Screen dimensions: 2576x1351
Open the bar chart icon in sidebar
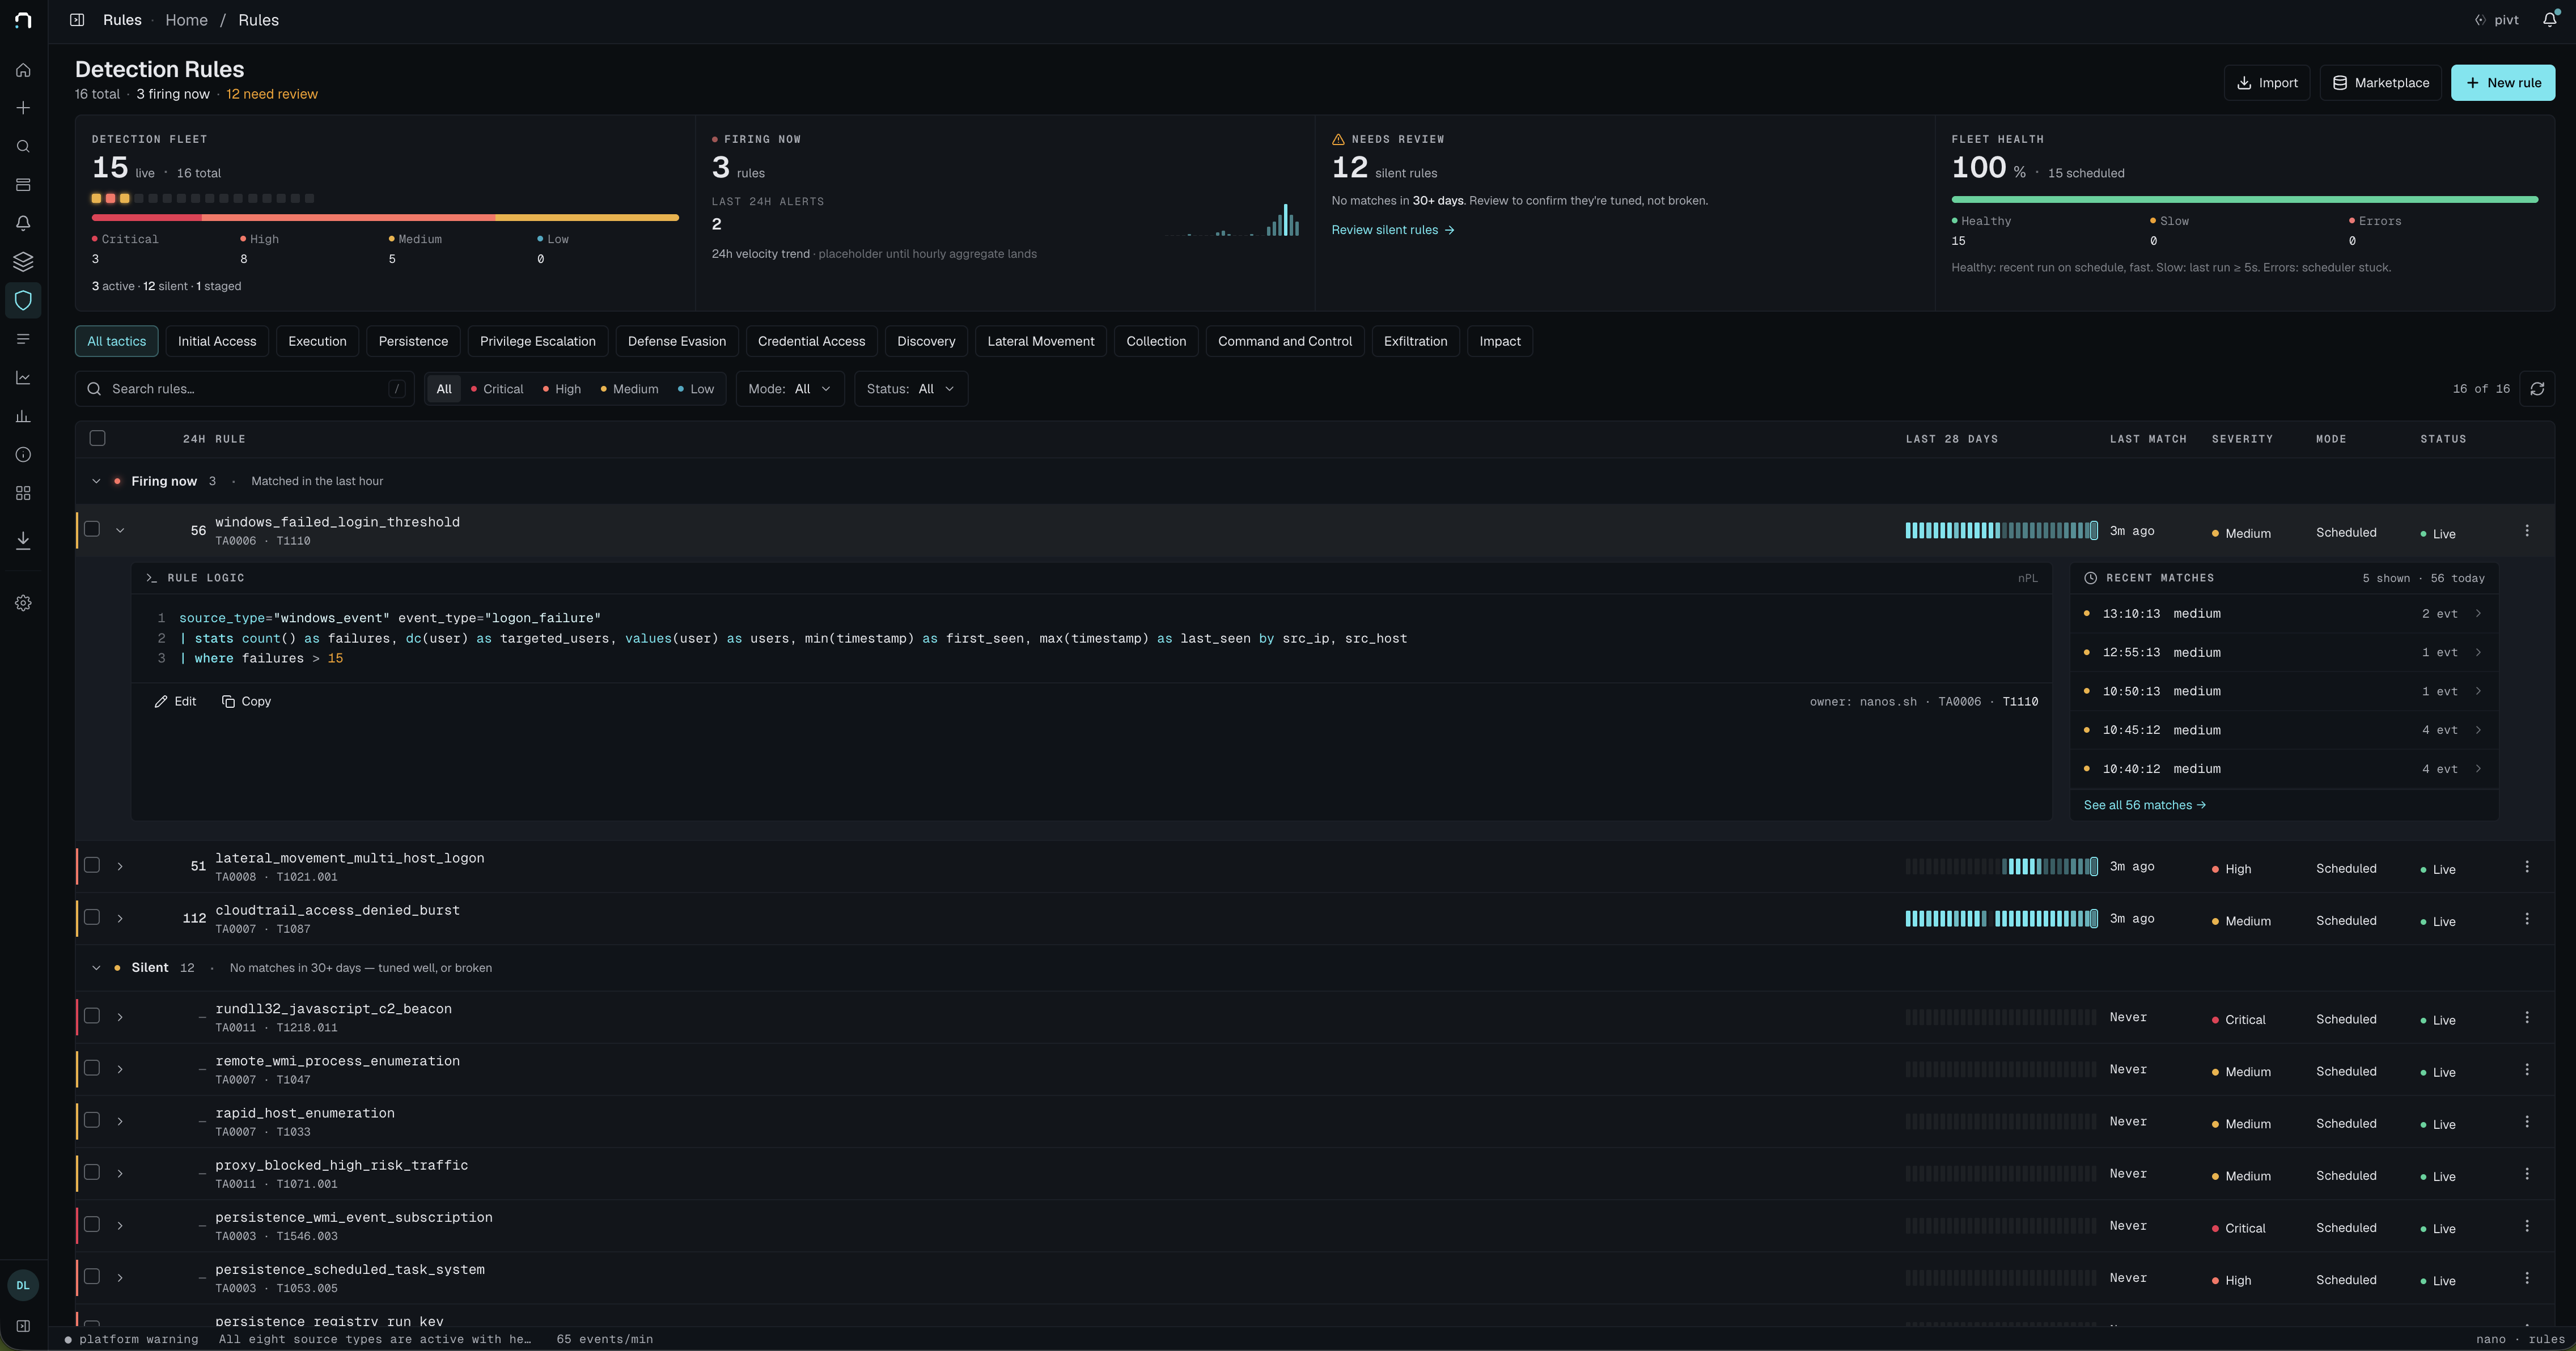click(23, 417)
